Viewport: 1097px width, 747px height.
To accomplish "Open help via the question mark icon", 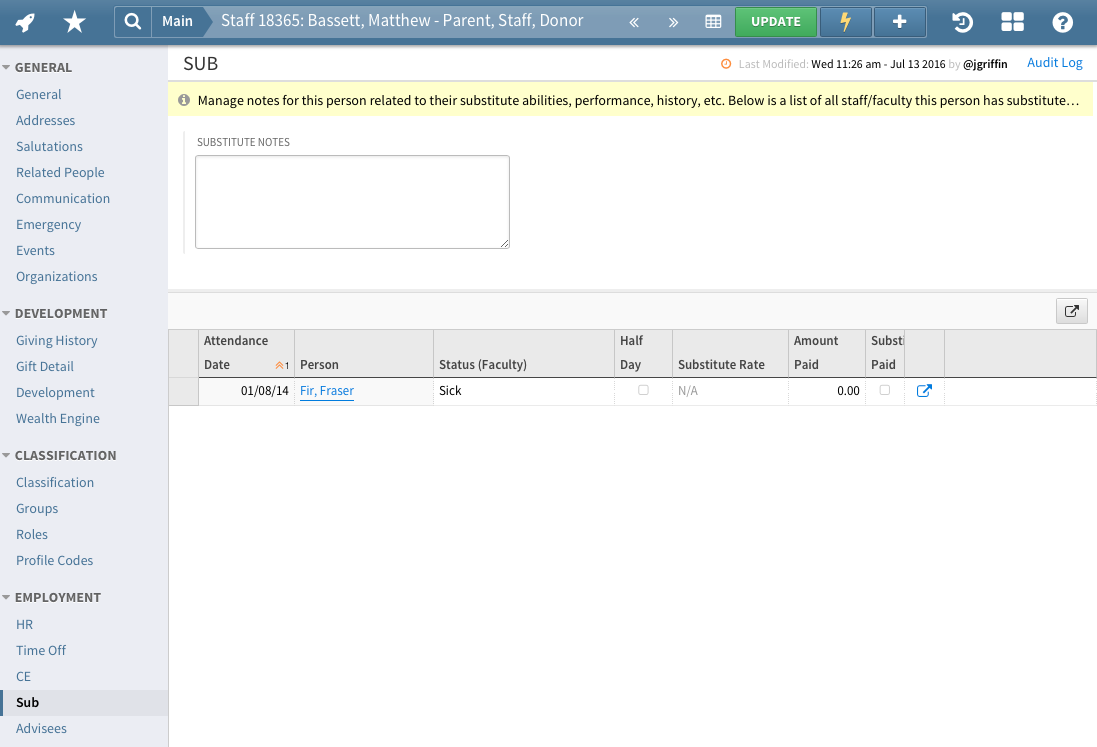I will point(1061,21).
